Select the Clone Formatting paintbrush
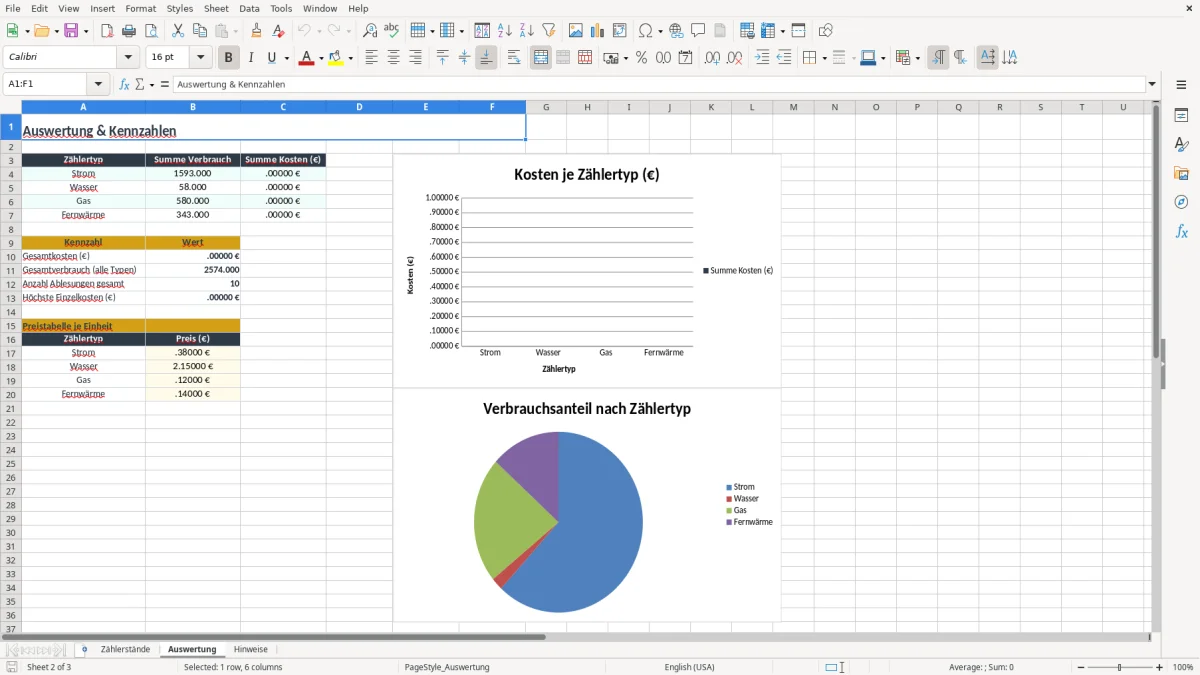Image resolution: width=1200 pixels, height=675 pixels. [257, 31]
